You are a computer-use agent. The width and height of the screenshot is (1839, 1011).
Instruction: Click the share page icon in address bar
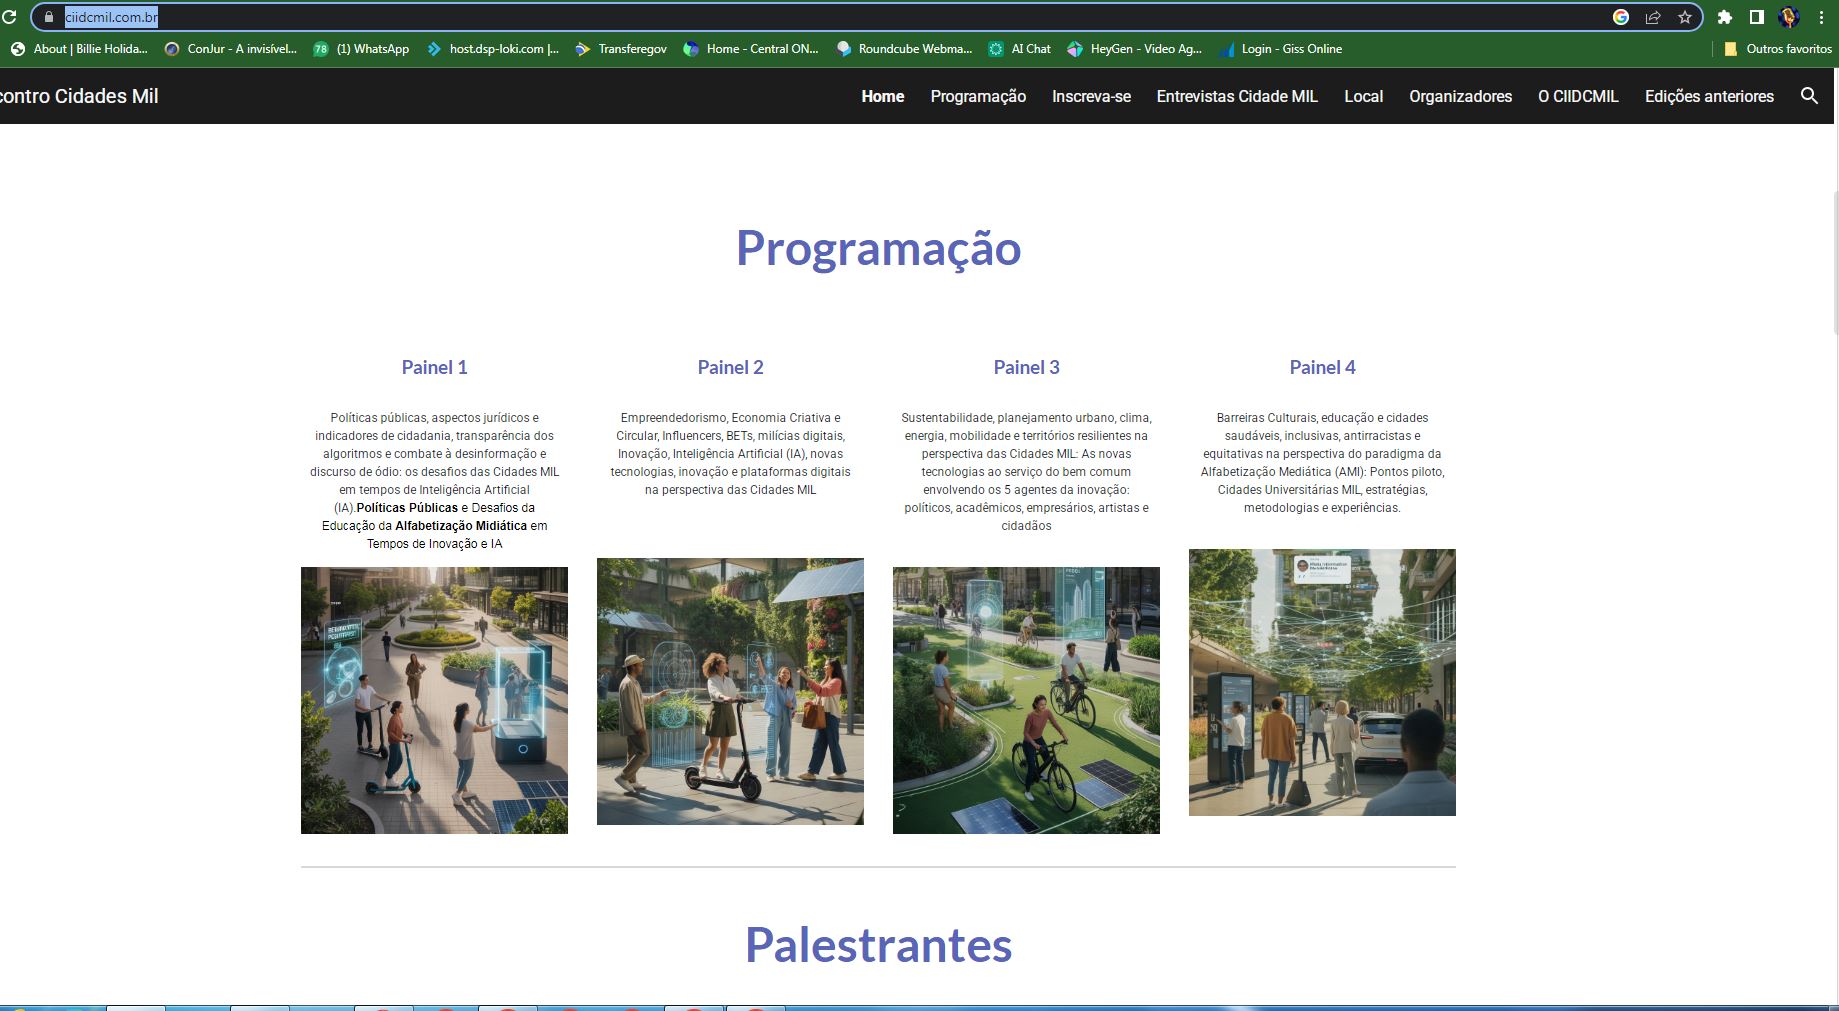click(1653, 17)
